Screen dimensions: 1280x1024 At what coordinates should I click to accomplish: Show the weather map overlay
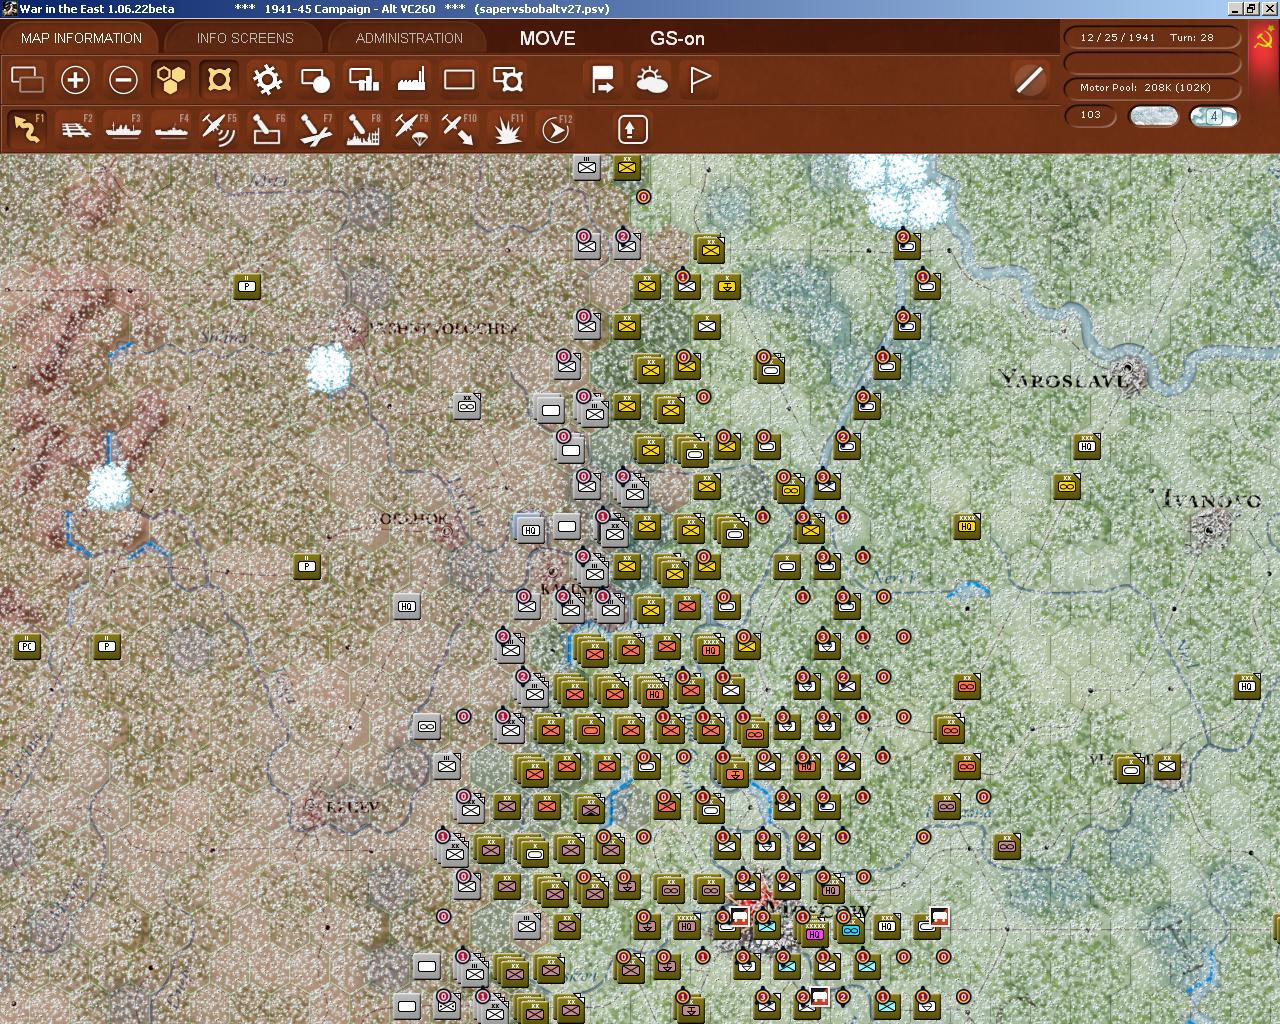pyautogui.click(x=651, y=79)
